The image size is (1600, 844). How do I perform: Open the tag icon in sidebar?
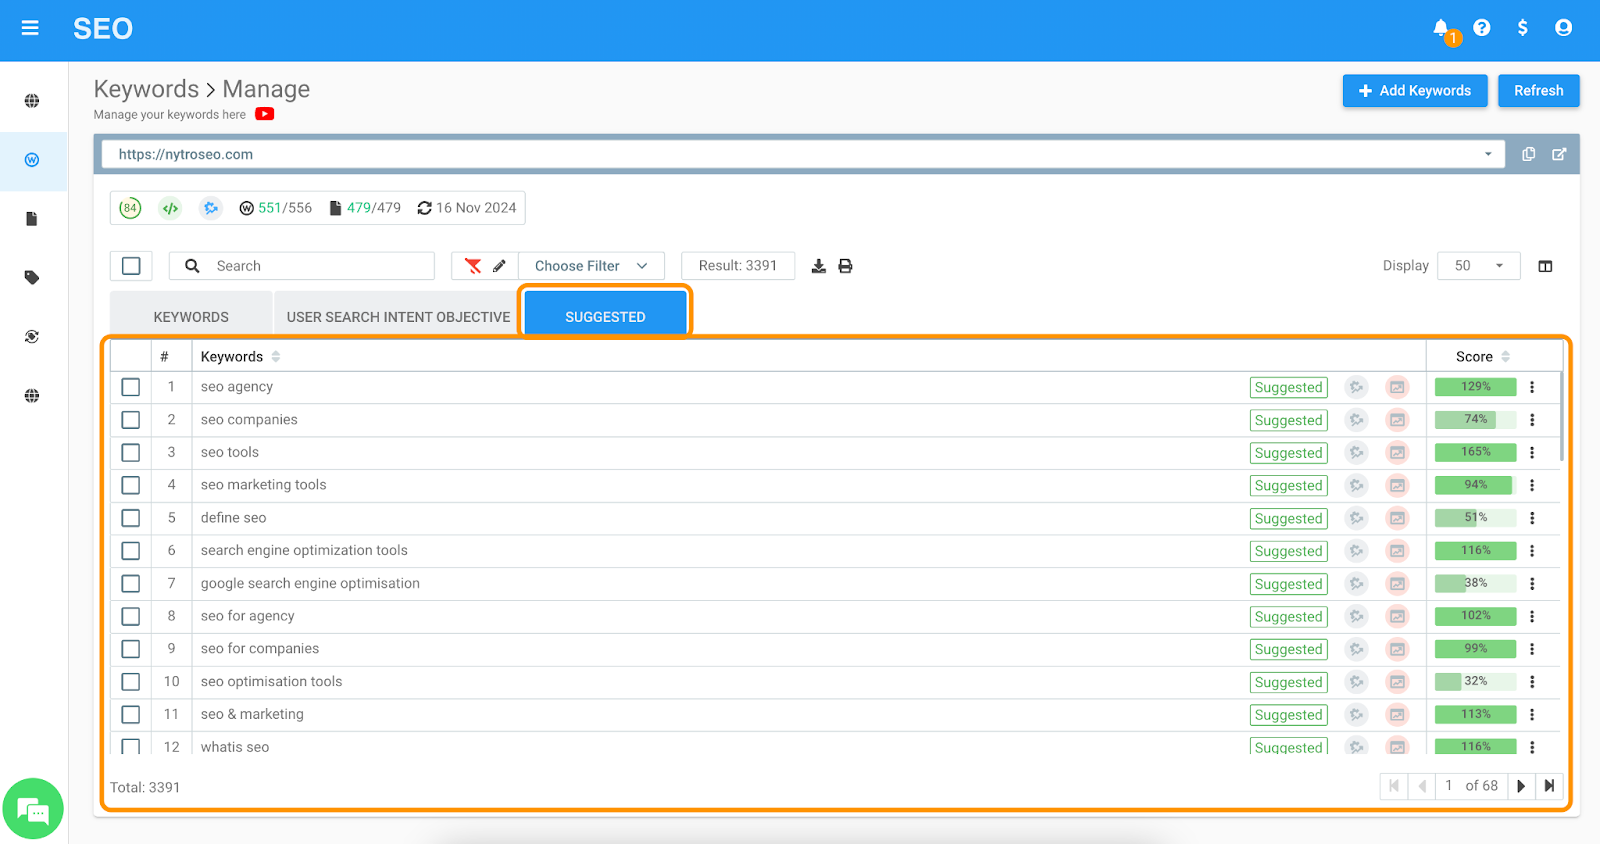[x=32, y=278]
